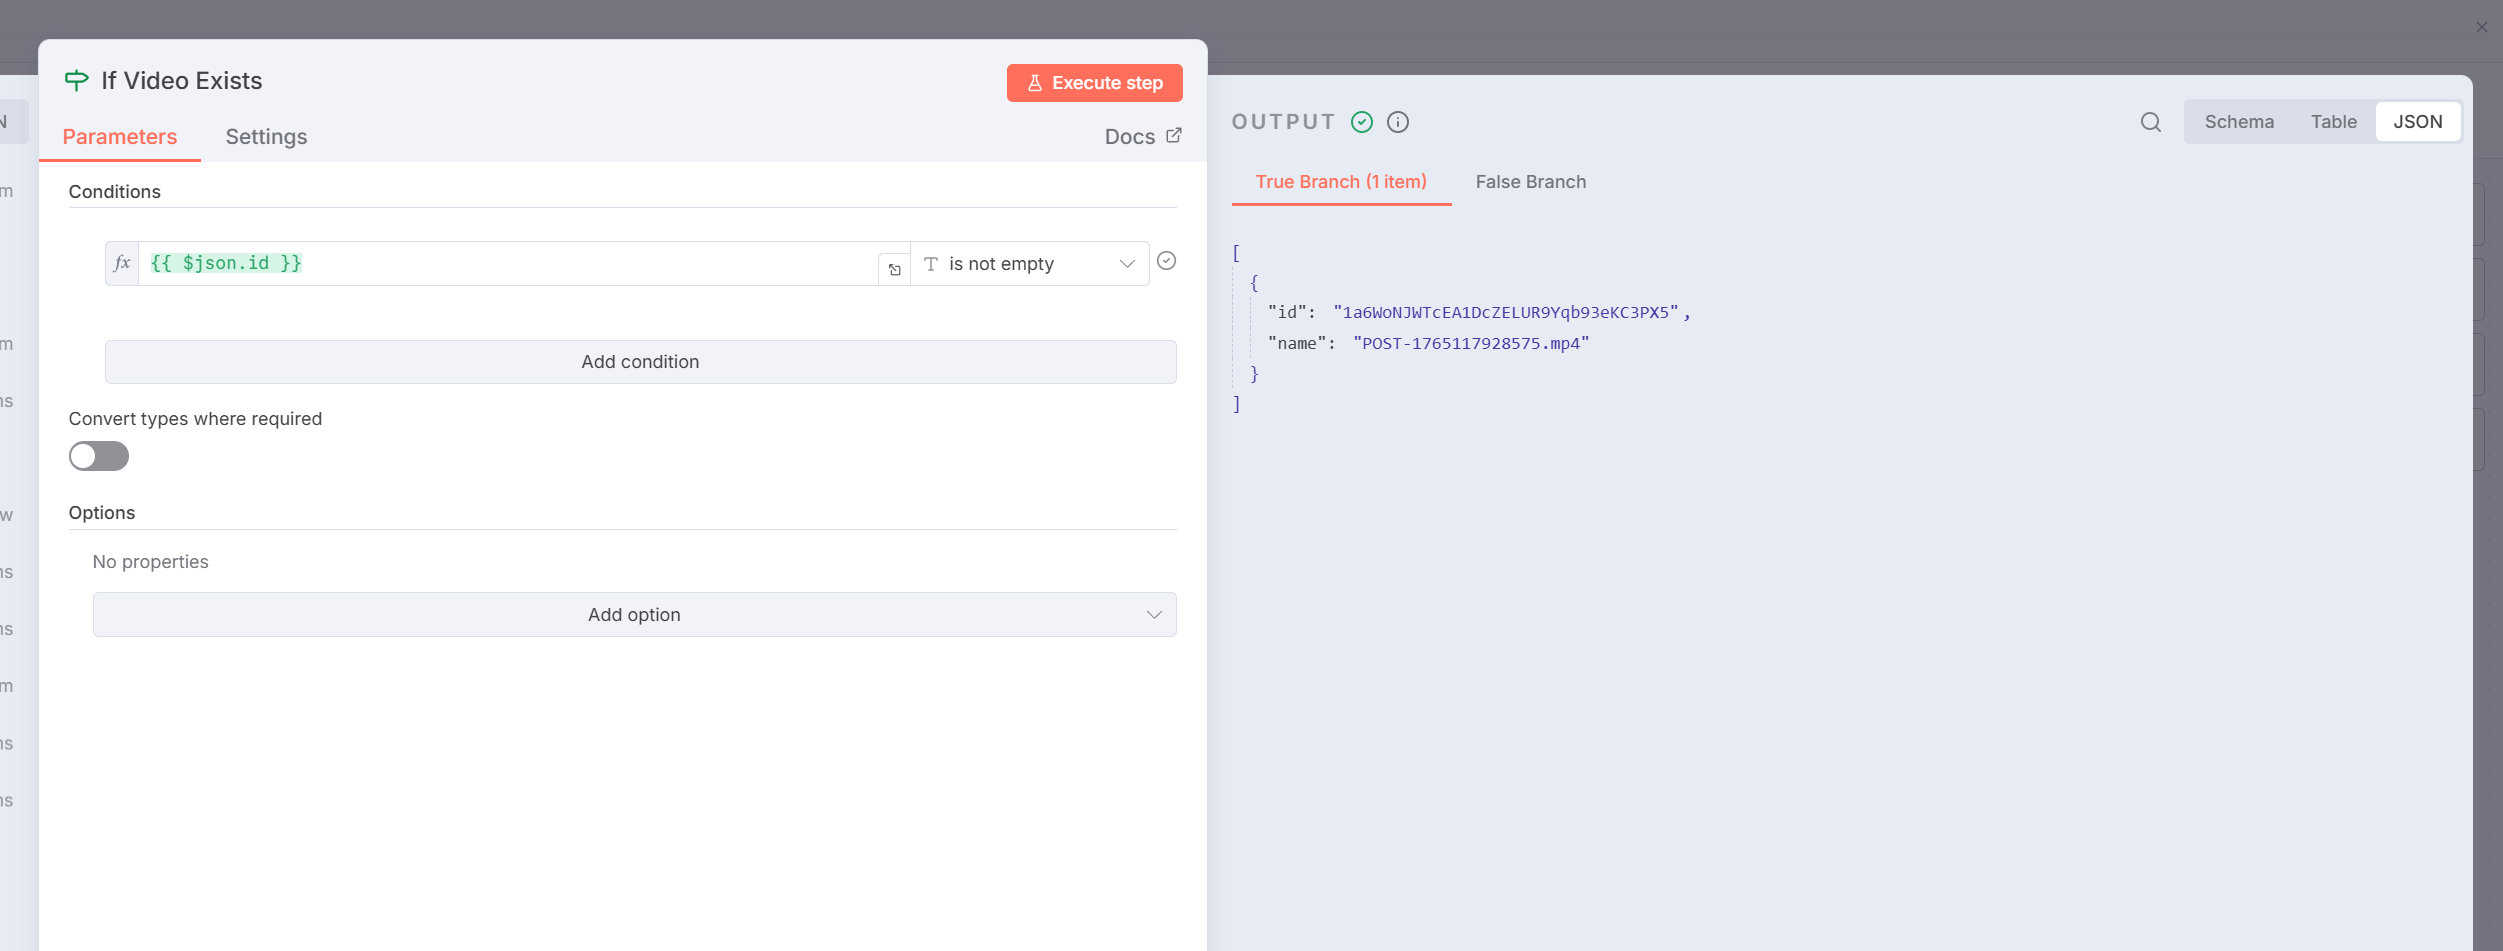The image size is (2503, 951).
Task: Switch to the Settings tab
Action: [266, 137]
